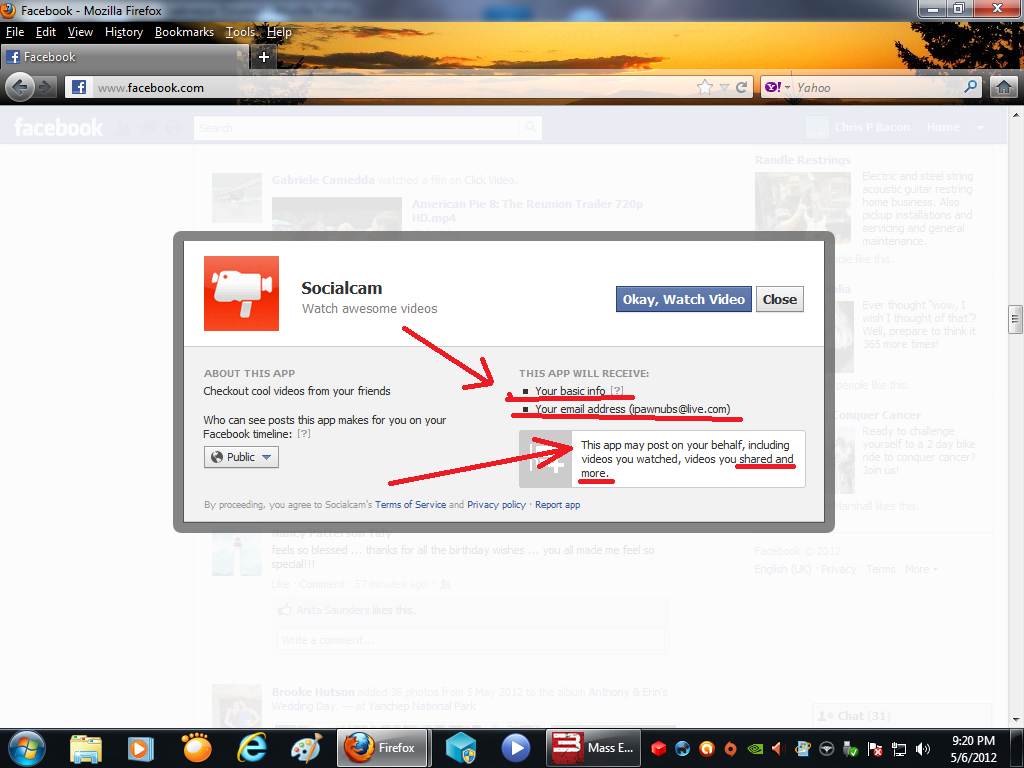This screenshot has width=1024, height=768.
Task: Expand the Public audience dropdown
Action: (241, 457)
